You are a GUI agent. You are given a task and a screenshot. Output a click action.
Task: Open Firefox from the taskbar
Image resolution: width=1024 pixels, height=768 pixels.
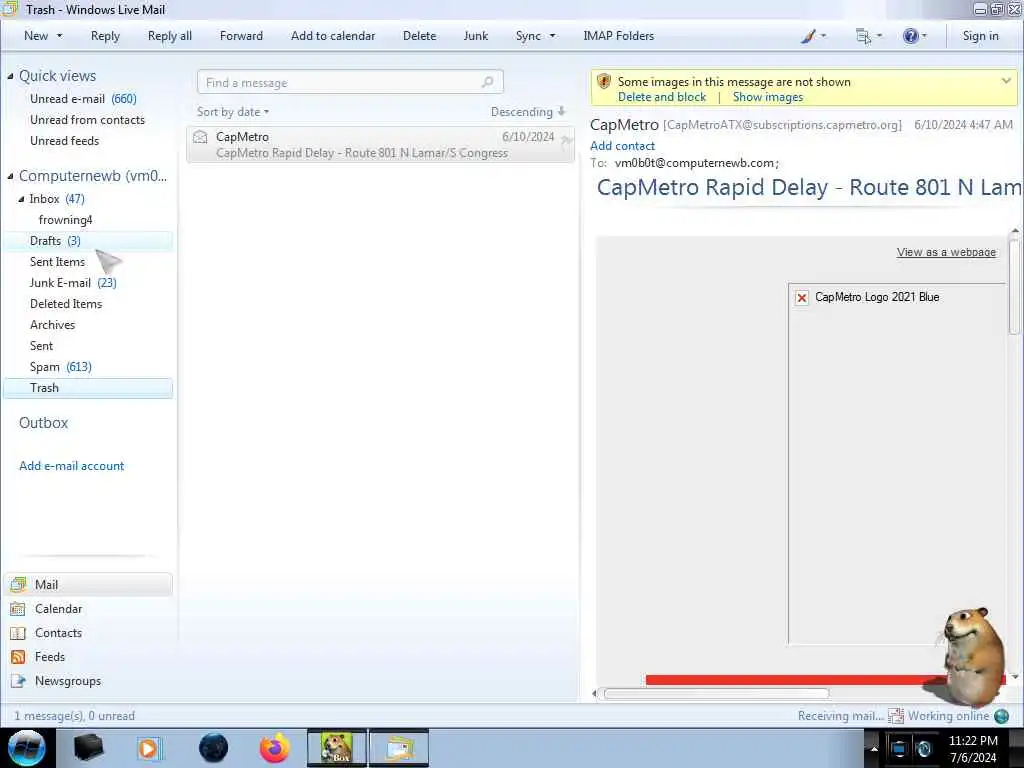[275, 748]
